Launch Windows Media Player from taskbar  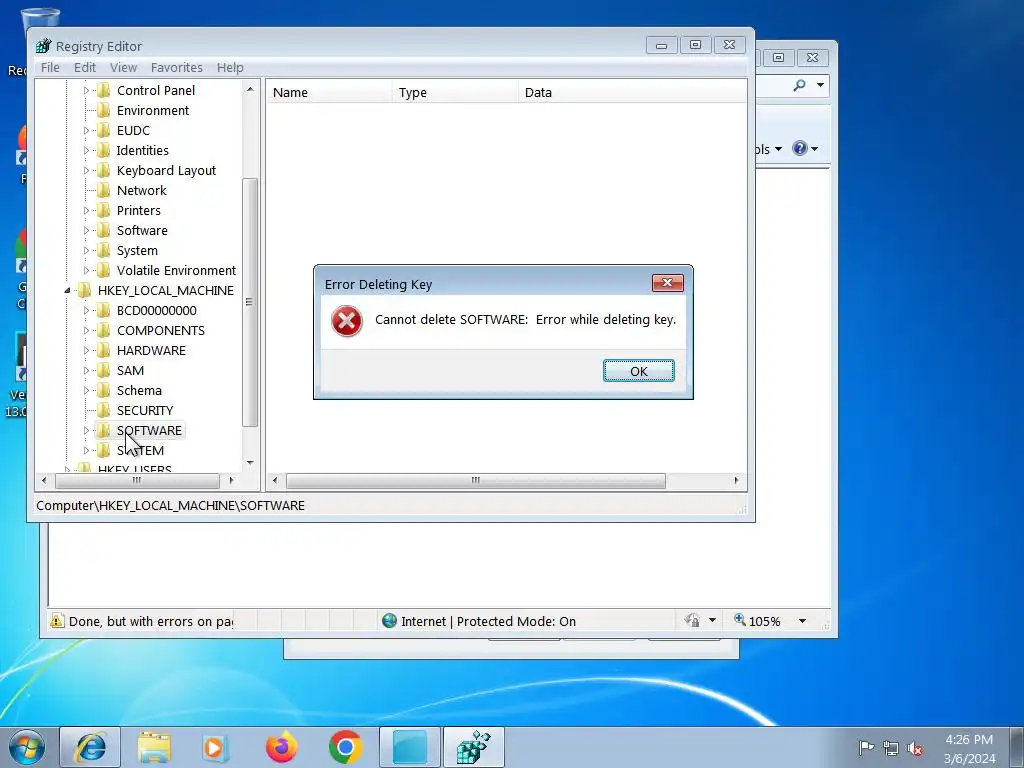click(x=215, y=747)
